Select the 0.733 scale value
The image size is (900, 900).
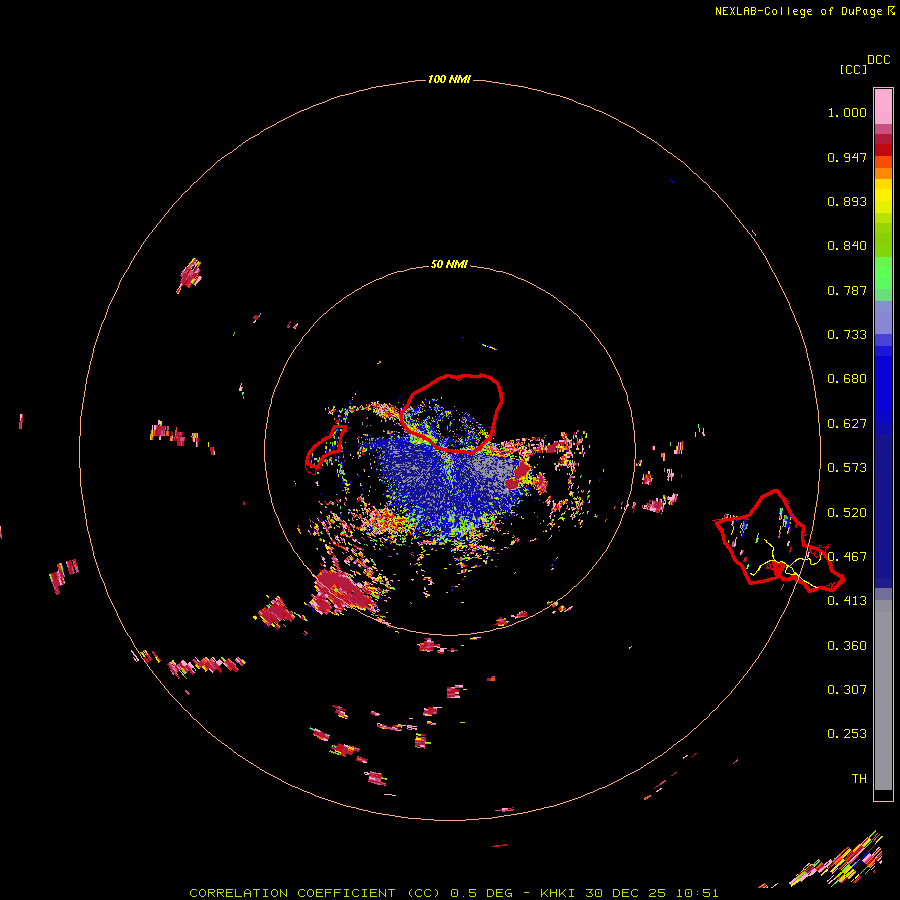[847, 335]
